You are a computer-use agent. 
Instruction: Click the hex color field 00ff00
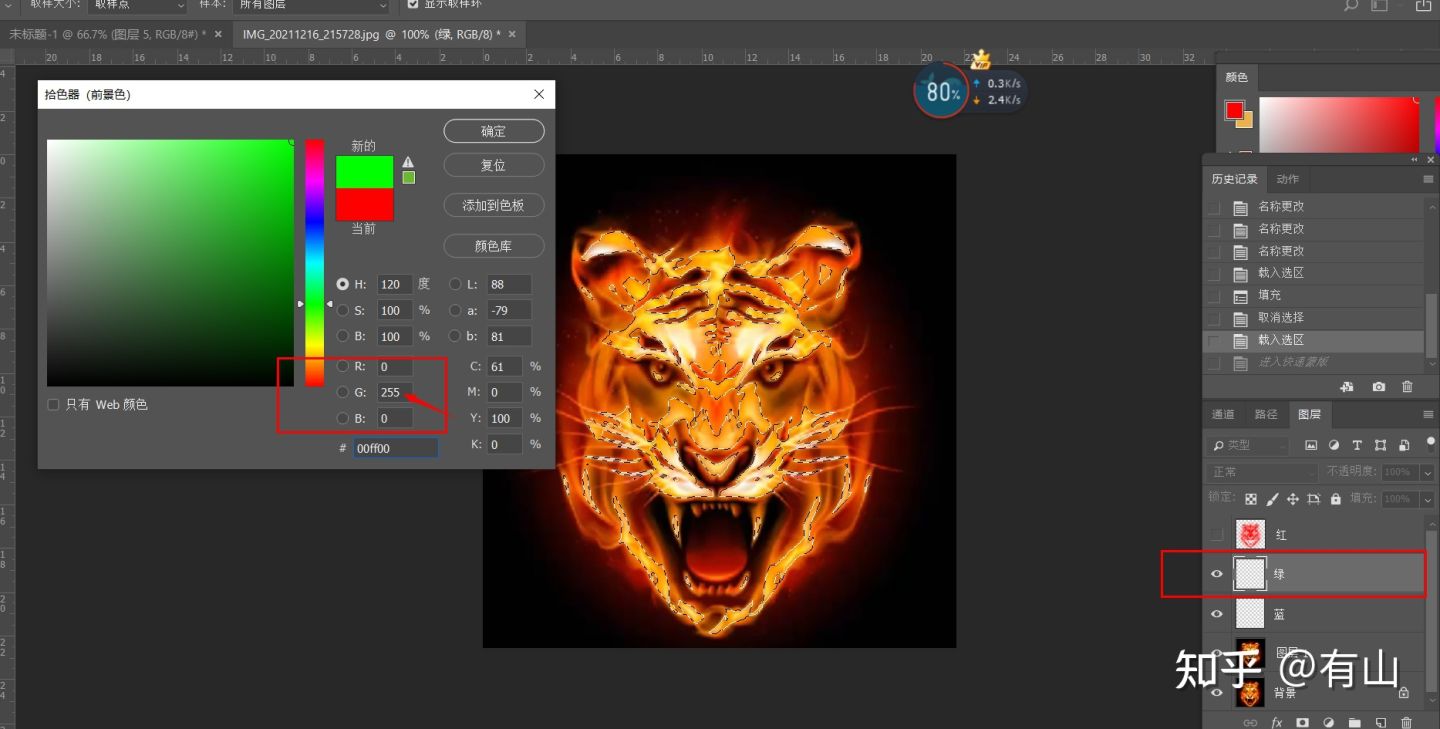point(396,448)
